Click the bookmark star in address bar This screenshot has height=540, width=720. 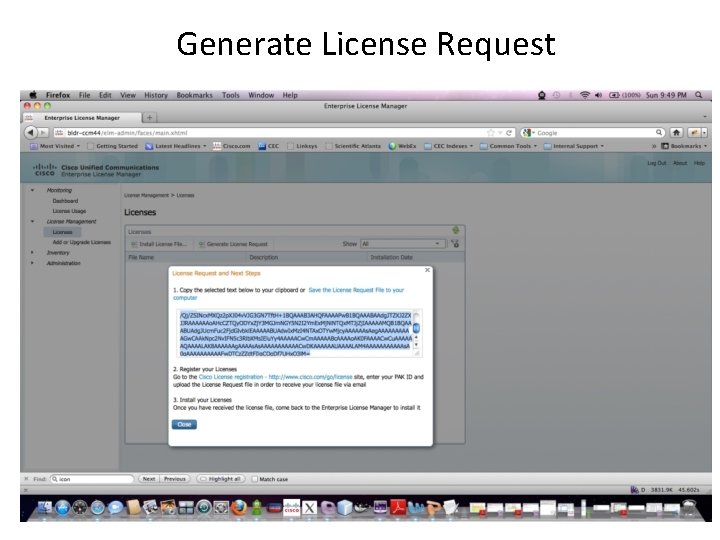(490, 133)
